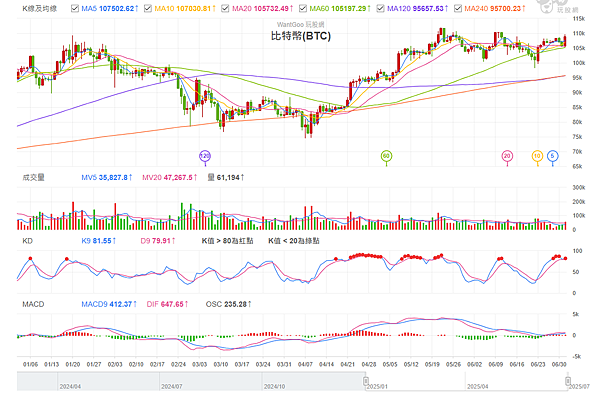Image resolution: width=600 pixels, height=397 pixels.
Task: Click the 75k price axis label
Action: (577, 137)
